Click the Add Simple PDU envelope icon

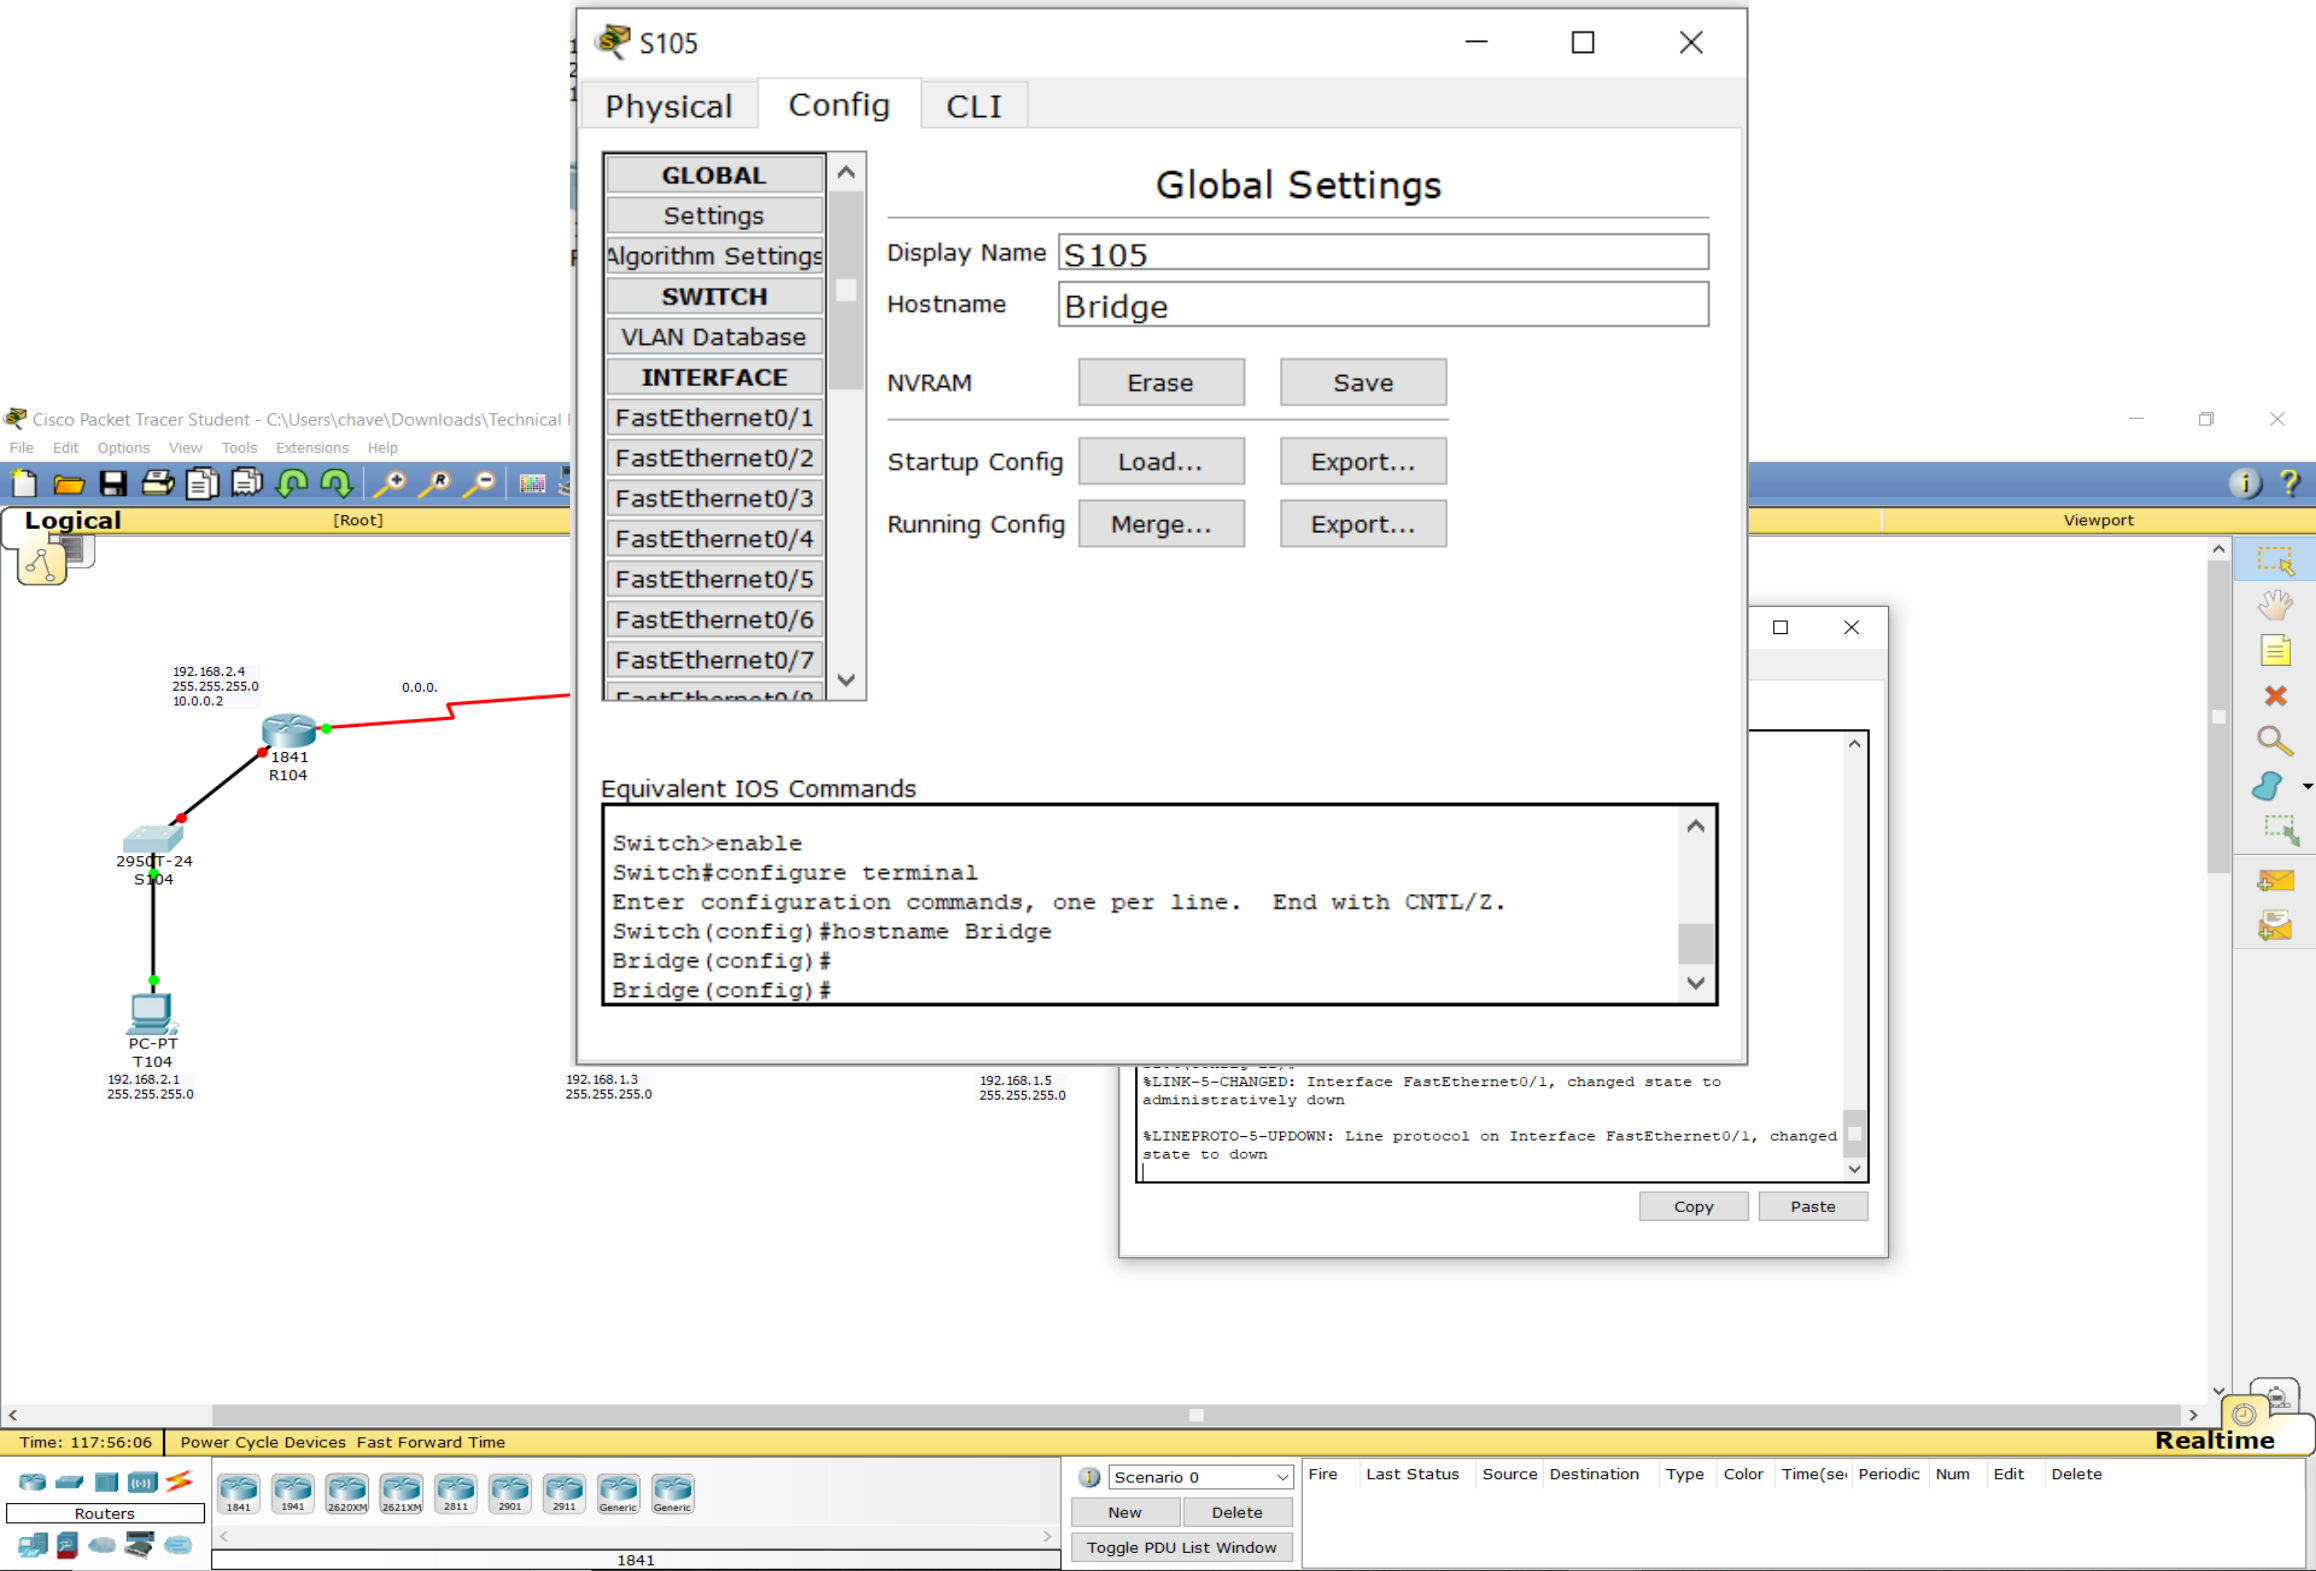point(2275,881)
